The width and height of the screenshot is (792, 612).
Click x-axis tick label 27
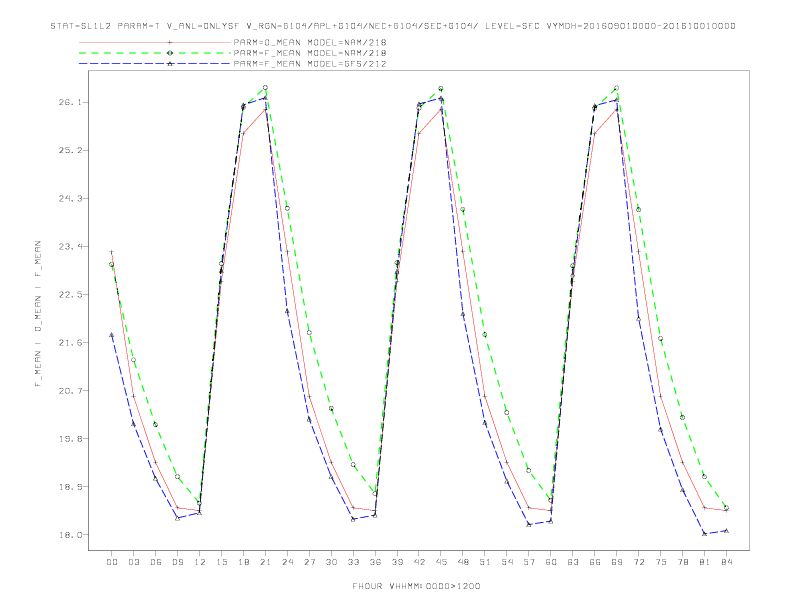click(x=309, y=562)
